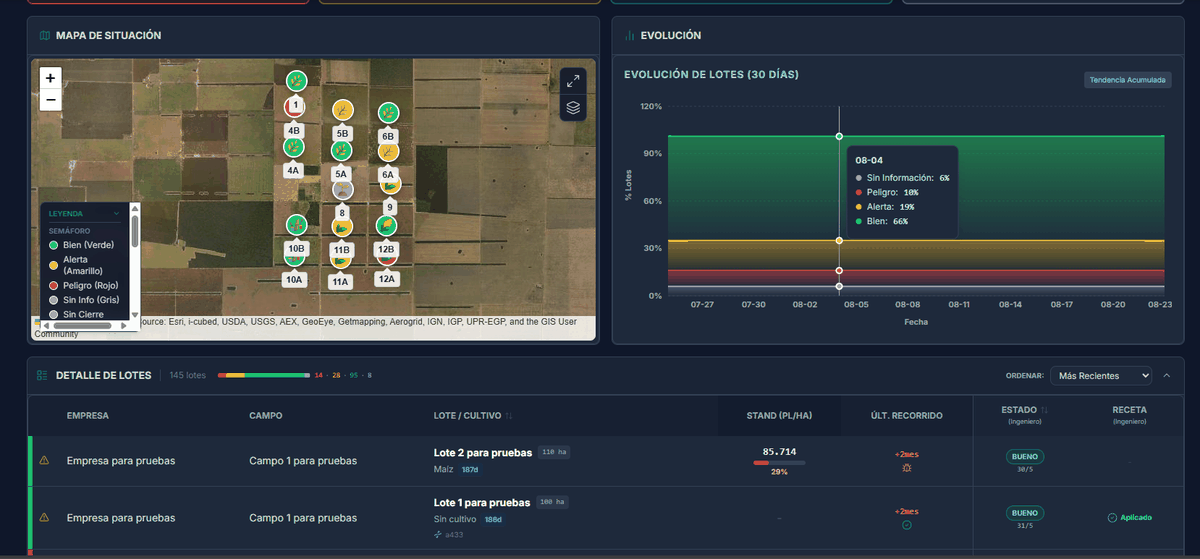Click the lot label 9 on map
Screen dimensions: 1200x559
(x=389, y=208)
